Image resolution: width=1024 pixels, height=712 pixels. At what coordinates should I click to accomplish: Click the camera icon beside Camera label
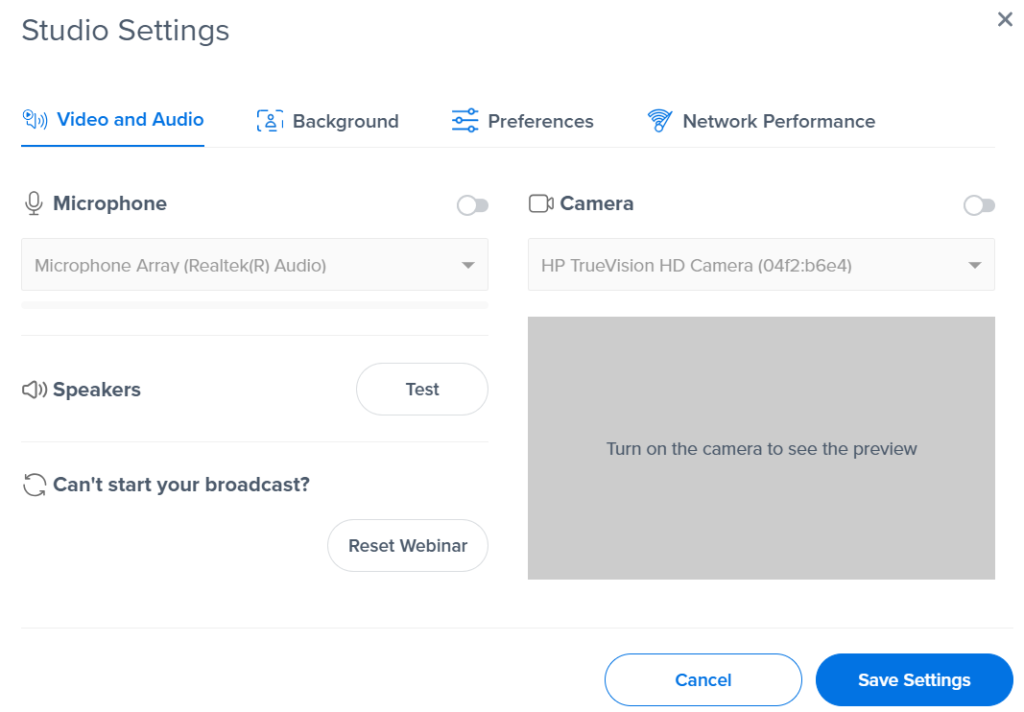coord(541,204)
